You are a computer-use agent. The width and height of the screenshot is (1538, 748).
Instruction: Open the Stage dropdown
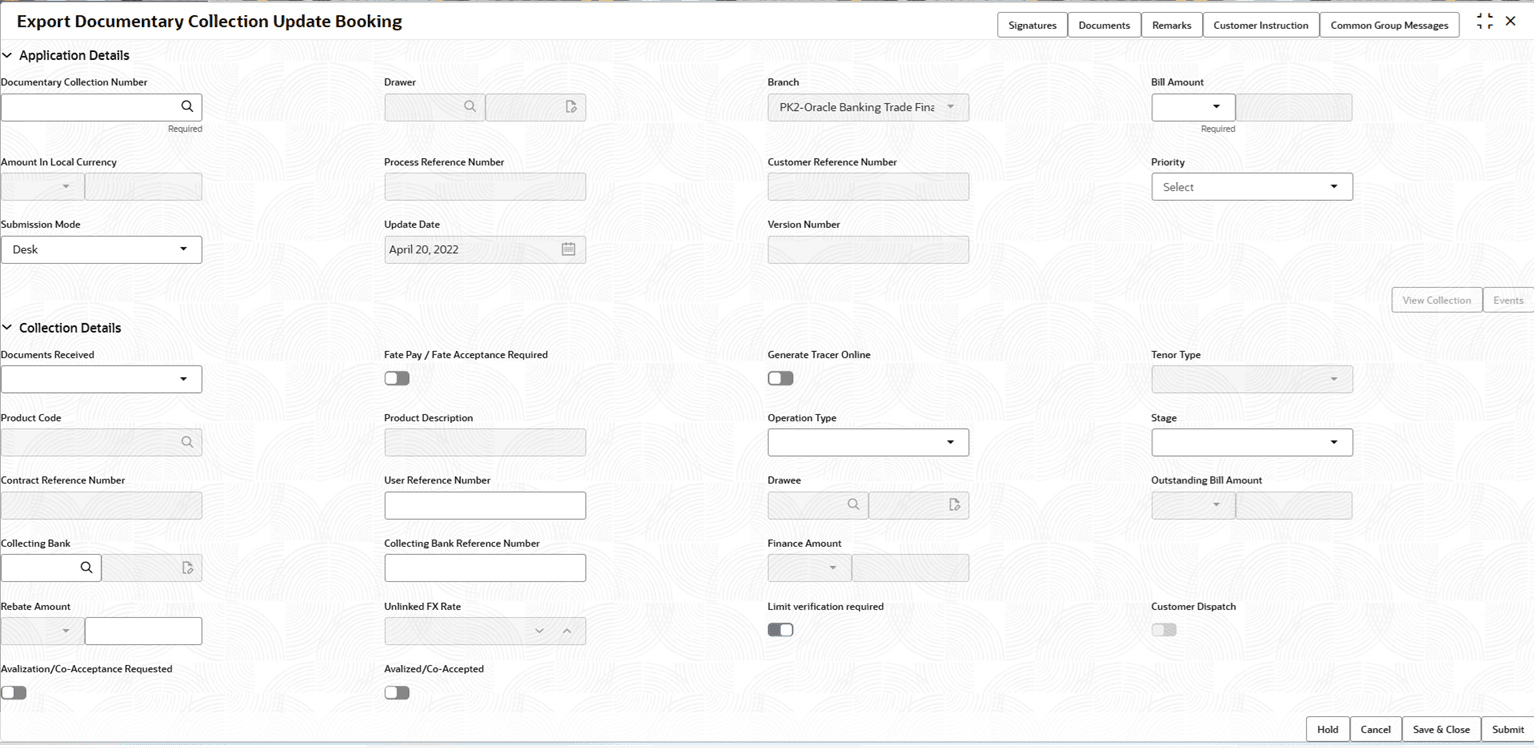tap(1252, 442)
